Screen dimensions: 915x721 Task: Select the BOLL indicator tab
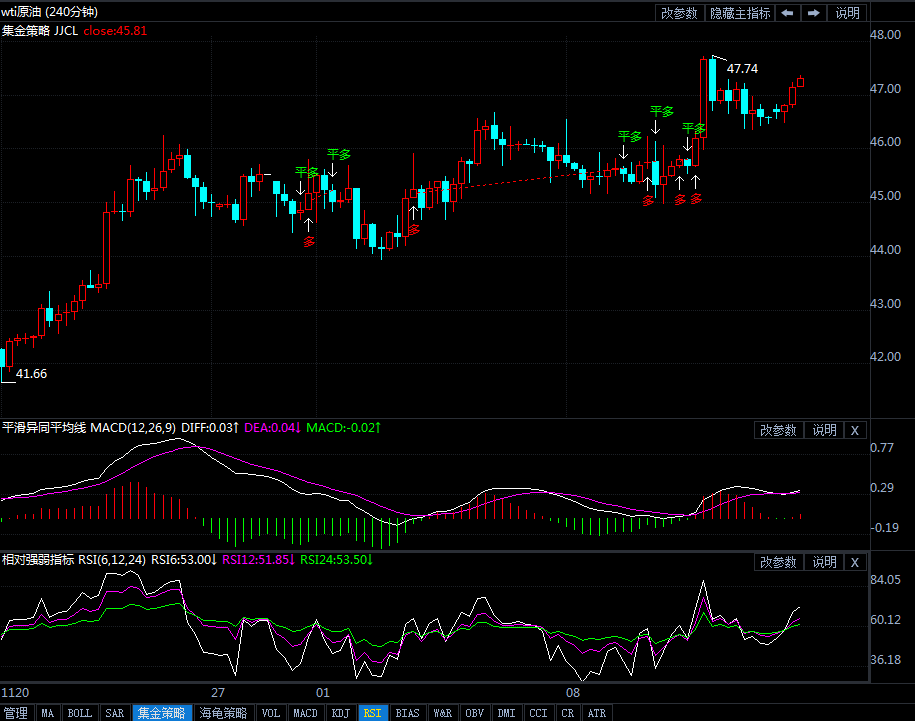[x=80, y=713]
